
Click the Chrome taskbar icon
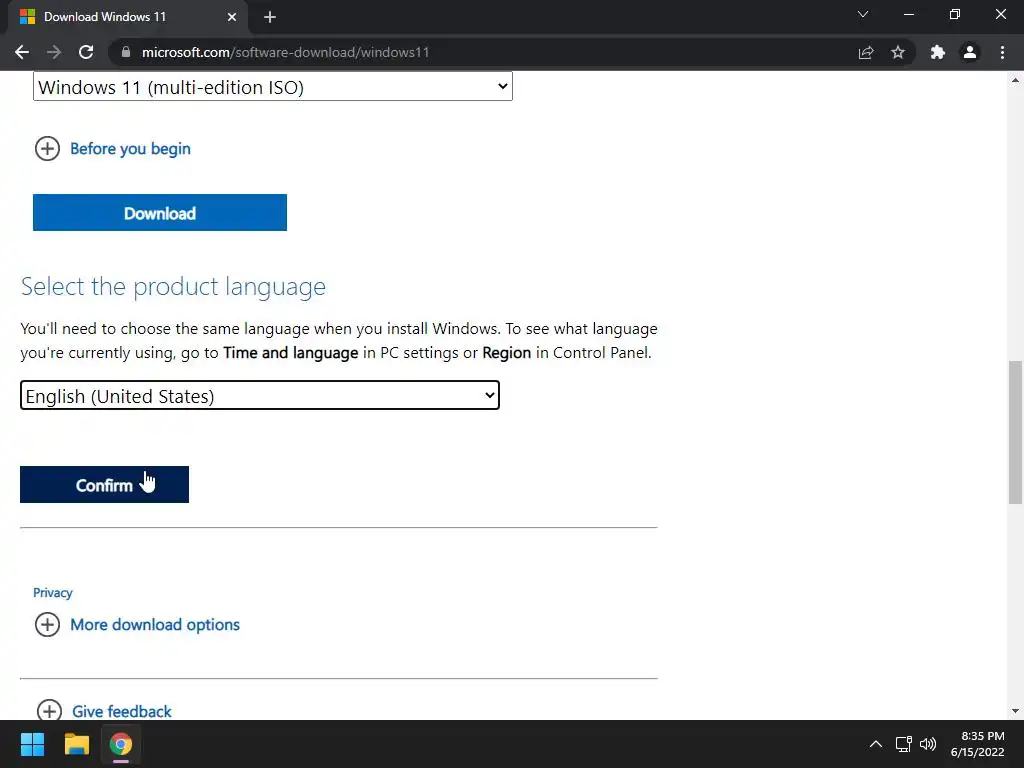click(121, 744)
